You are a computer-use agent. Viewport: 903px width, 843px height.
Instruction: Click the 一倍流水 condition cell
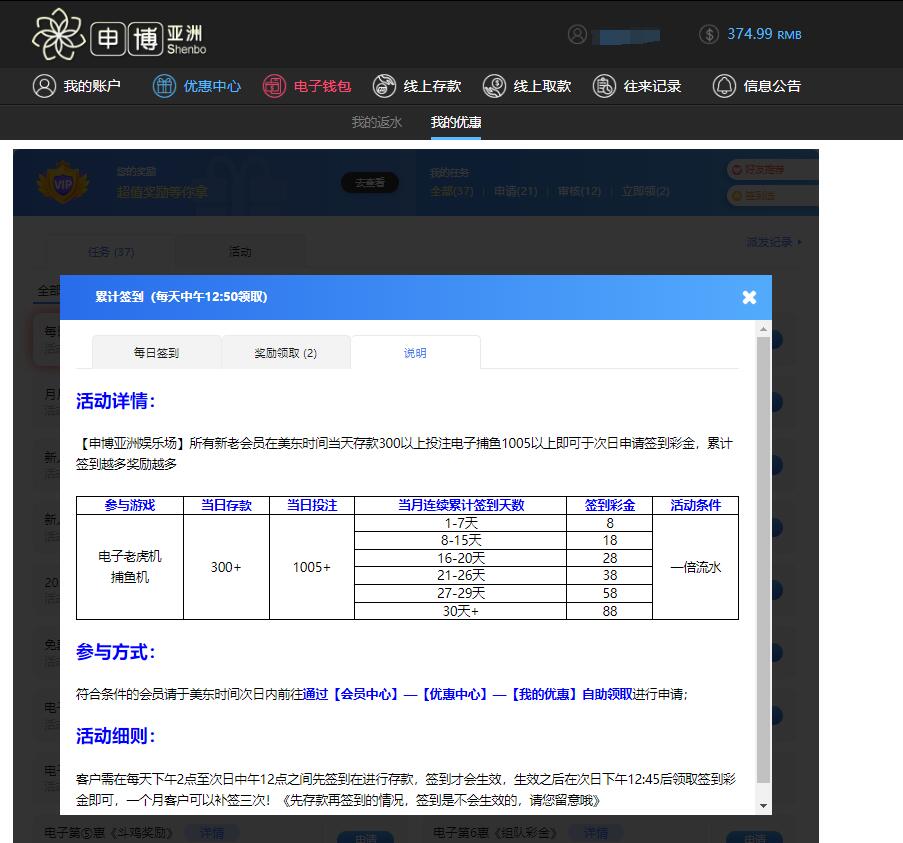(695, 567)
